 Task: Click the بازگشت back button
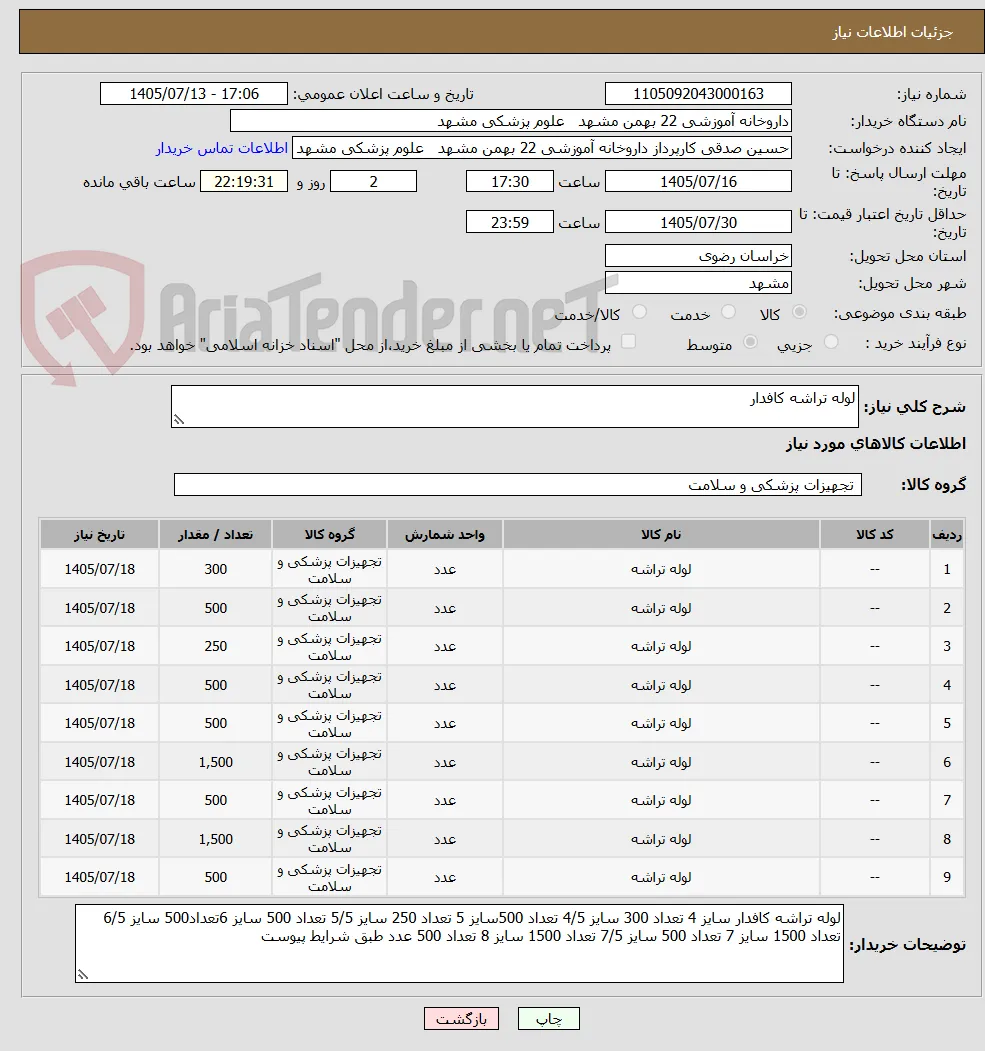(461, 1019)
